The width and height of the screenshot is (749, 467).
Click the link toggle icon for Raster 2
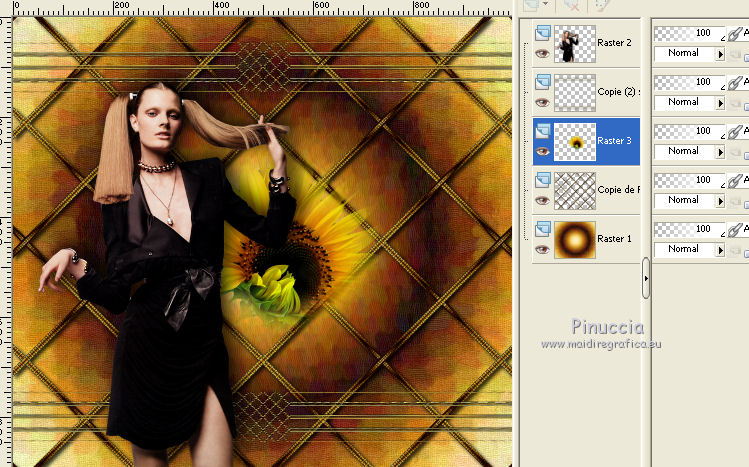coord(735,34)
